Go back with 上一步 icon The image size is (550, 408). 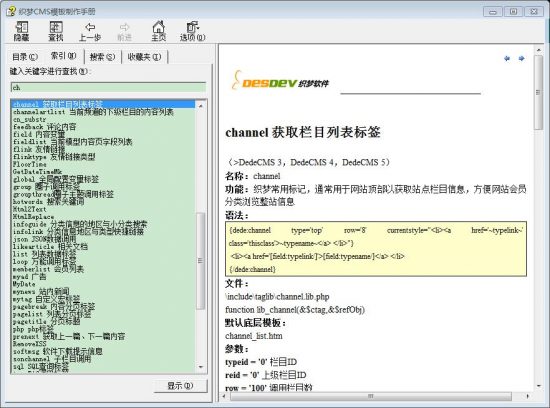click(x=90, y=31)
